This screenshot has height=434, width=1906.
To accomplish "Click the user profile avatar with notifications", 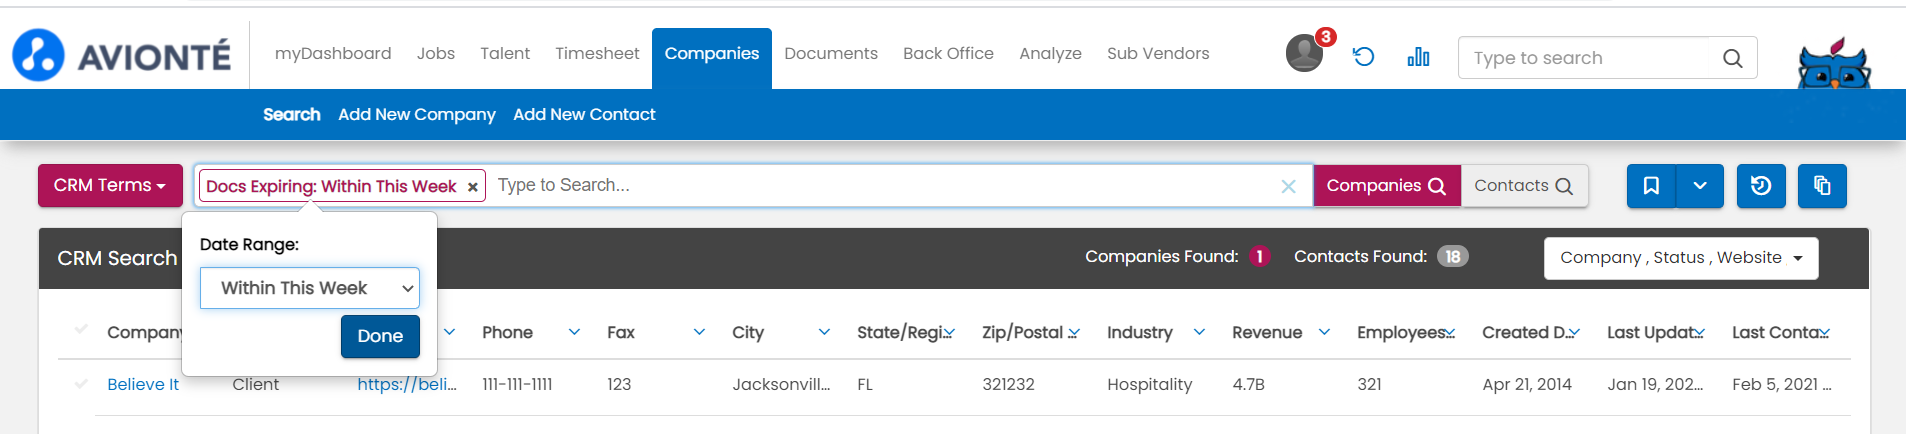I will point(1304,53).
